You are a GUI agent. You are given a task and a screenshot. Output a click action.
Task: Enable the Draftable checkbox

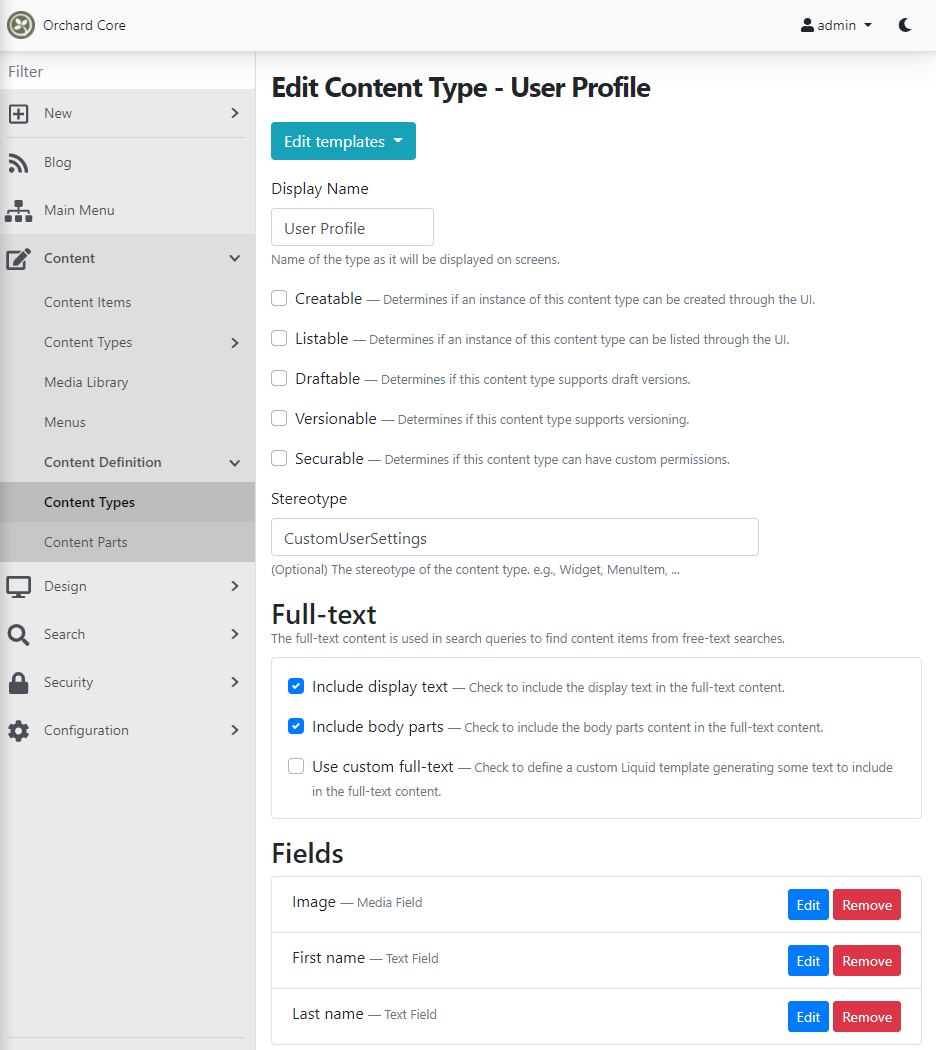[279, 378]
